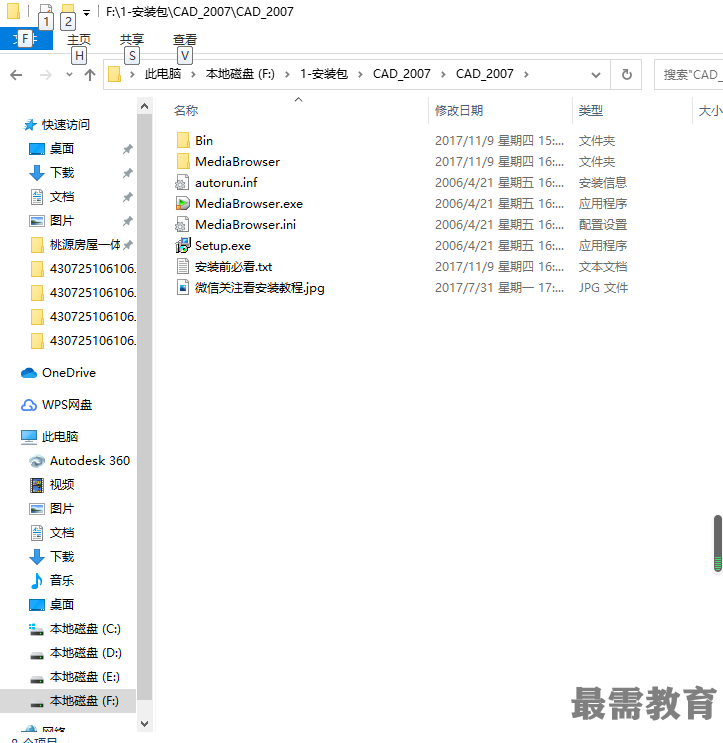Open Customize Quick Access Toolbar dropdown

86,13
